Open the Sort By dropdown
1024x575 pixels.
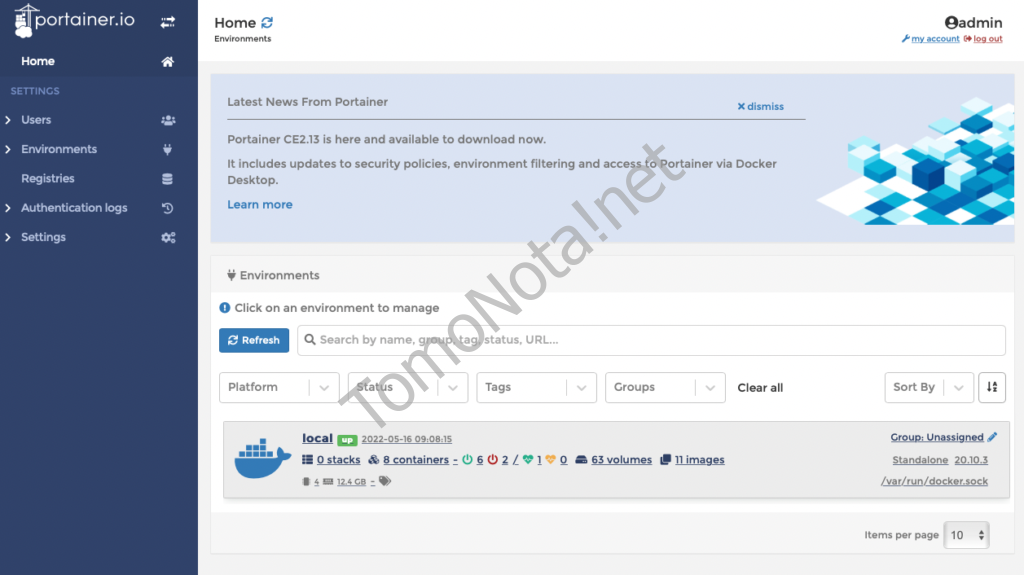coord(928,388)
